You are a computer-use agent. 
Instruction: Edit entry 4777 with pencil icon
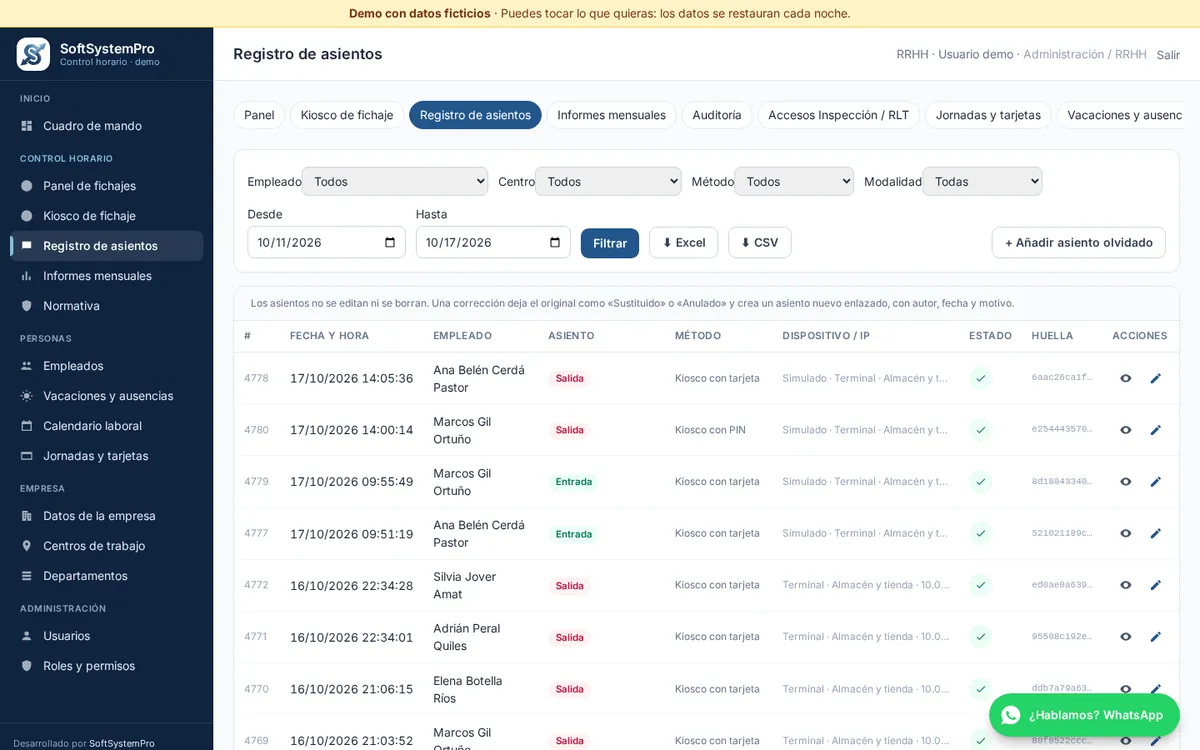pyautogui.click(x=1156, y=533)
